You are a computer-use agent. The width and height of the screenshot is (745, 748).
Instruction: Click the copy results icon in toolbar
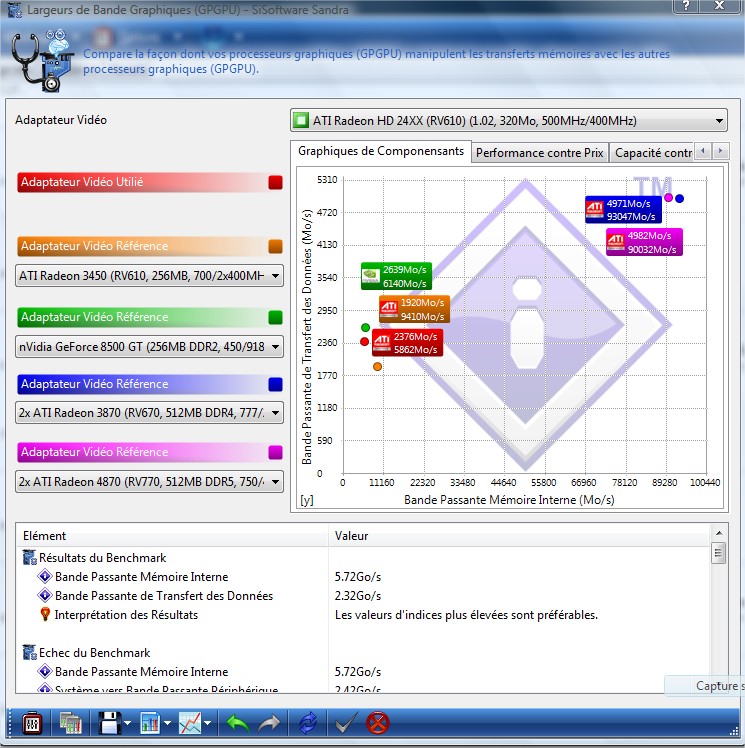coord(71,724)
